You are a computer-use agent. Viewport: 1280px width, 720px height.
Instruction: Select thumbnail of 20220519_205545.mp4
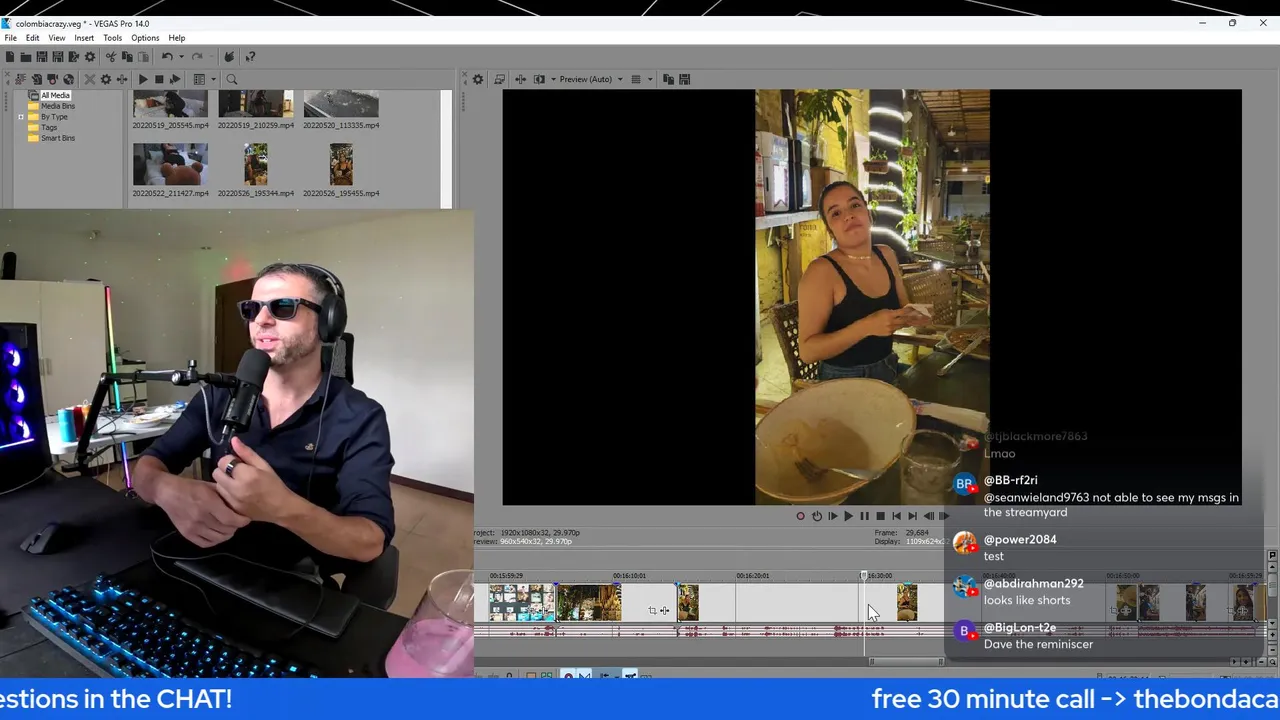(x=170, y=104)
